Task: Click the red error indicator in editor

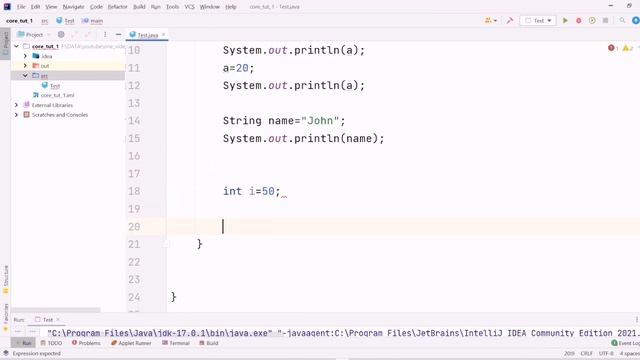Action: click(613, 48)
